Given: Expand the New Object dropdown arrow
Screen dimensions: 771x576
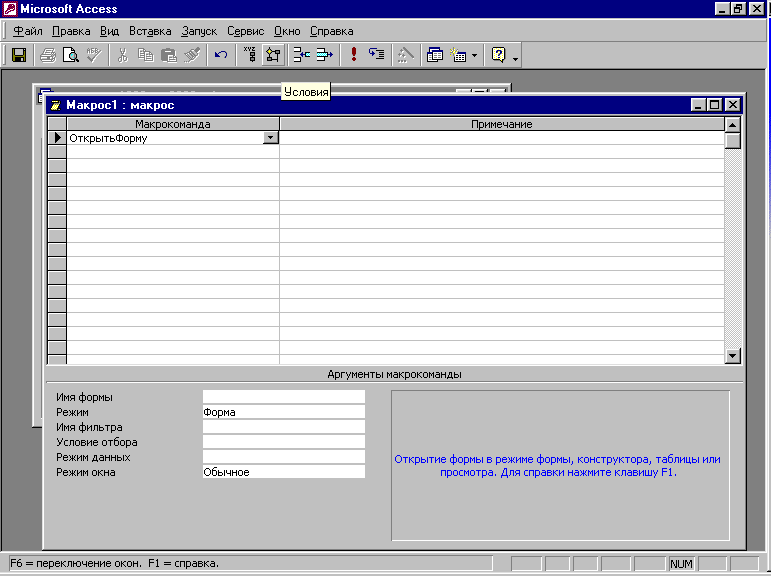Looking at the screenshot, I should click(474, 56).
